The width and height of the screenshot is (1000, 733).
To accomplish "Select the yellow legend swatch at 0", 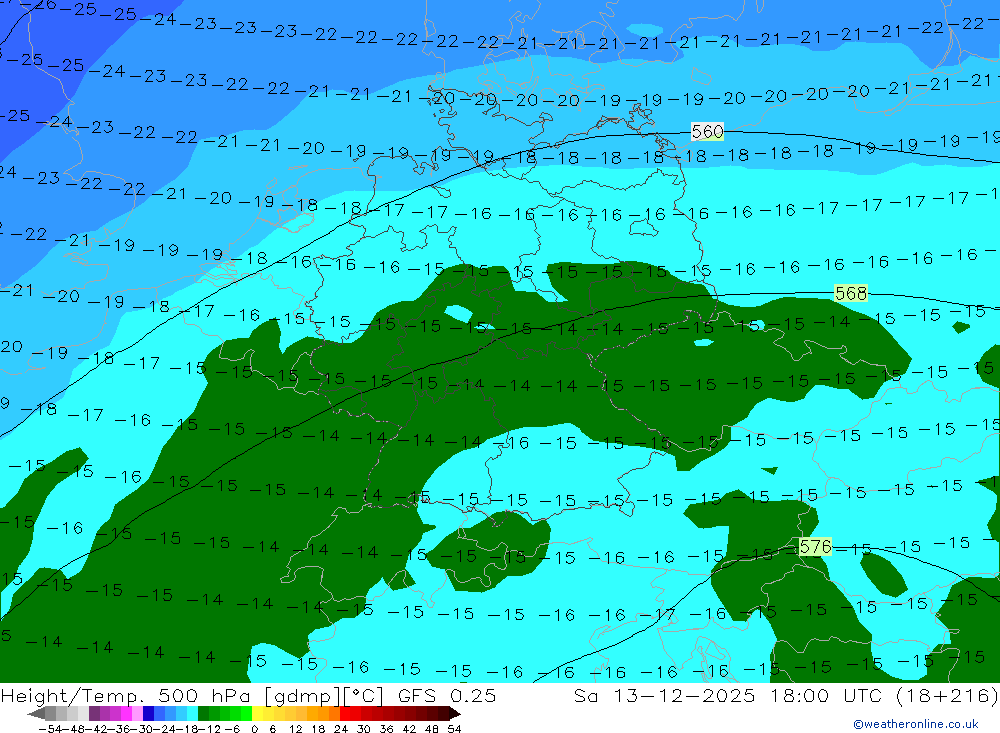I will click(258, 714).
